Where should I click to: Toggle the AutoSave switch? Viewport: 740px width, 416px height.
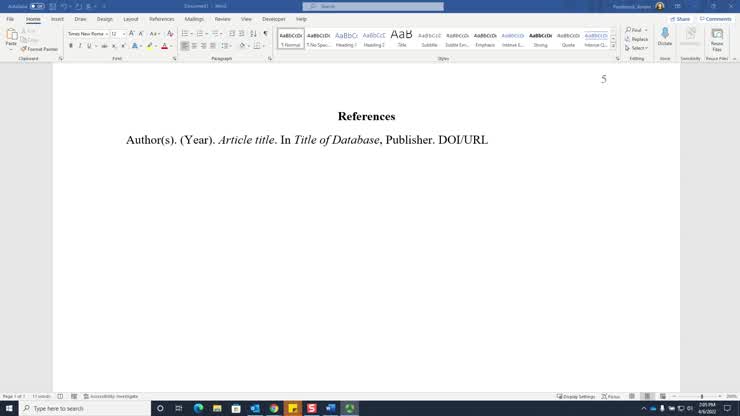tap(37, 7)
